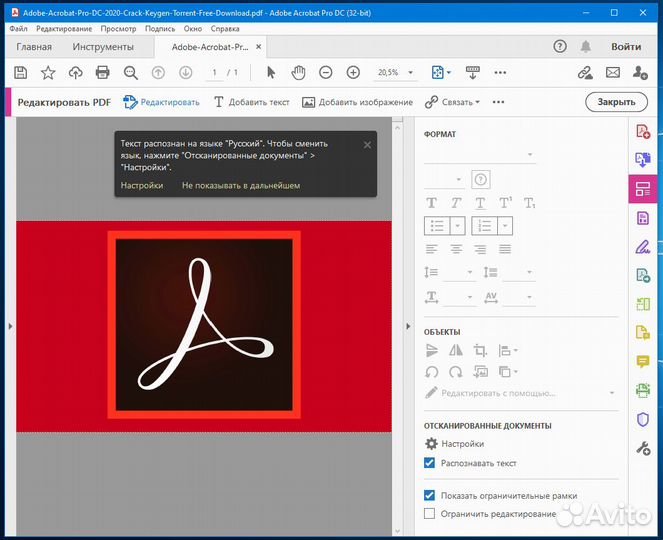Image resolution: width=663 pixels, height=540 pixels.
Task: Open the Справка menu
Action: click(x=225, y=29)
